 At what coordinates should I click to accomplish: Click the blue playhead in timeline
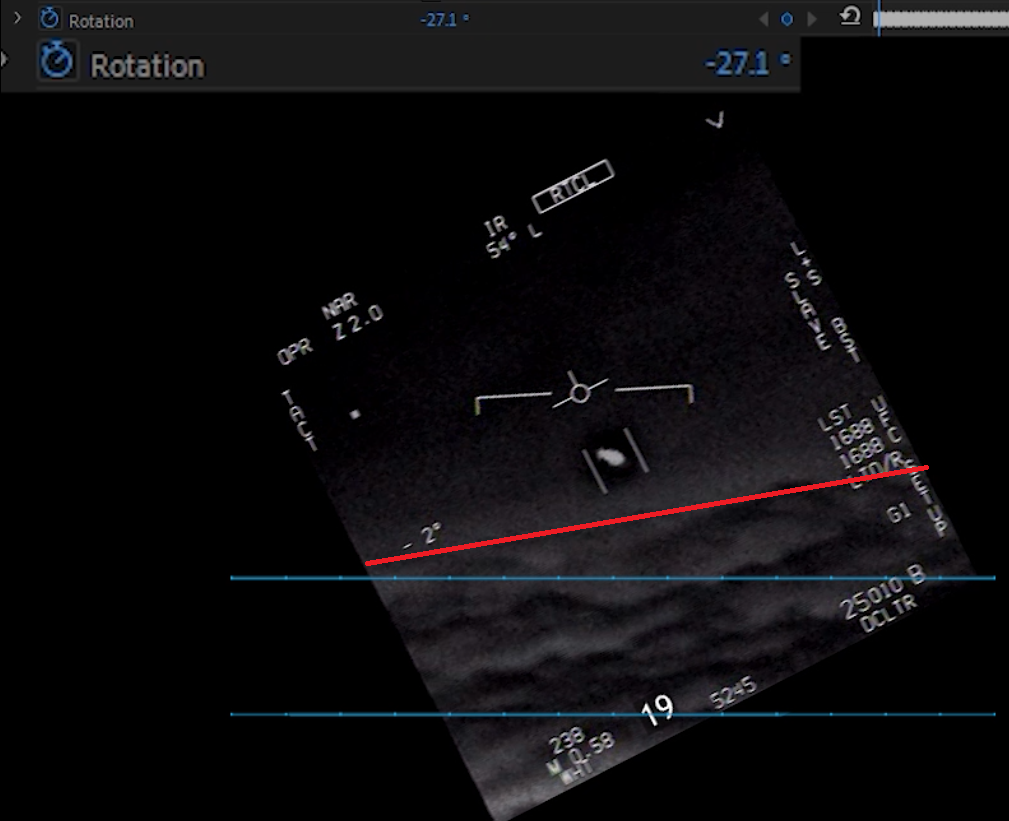[x=878, y=19]
